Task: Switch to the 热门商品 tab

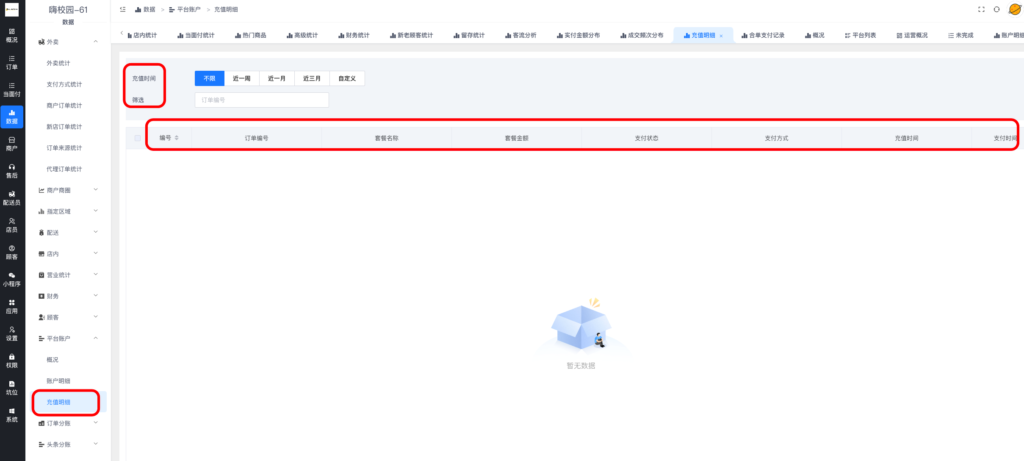Action: click(249, 35)
